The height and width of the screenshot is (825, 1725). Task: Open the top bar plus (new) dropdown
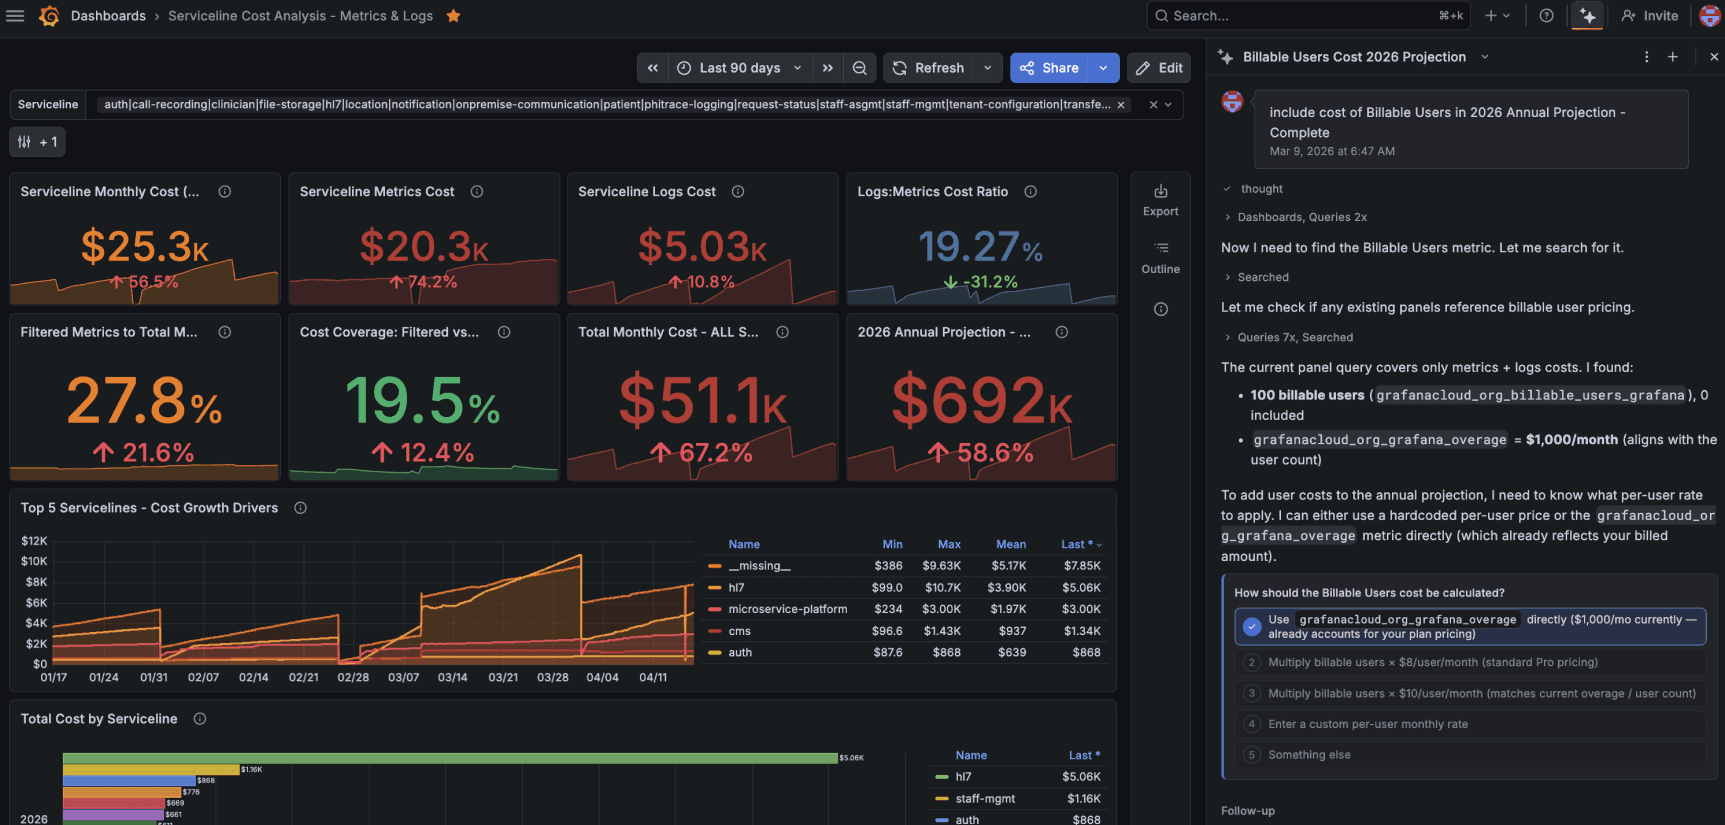pyautogui.click(x=1497, y=16)
